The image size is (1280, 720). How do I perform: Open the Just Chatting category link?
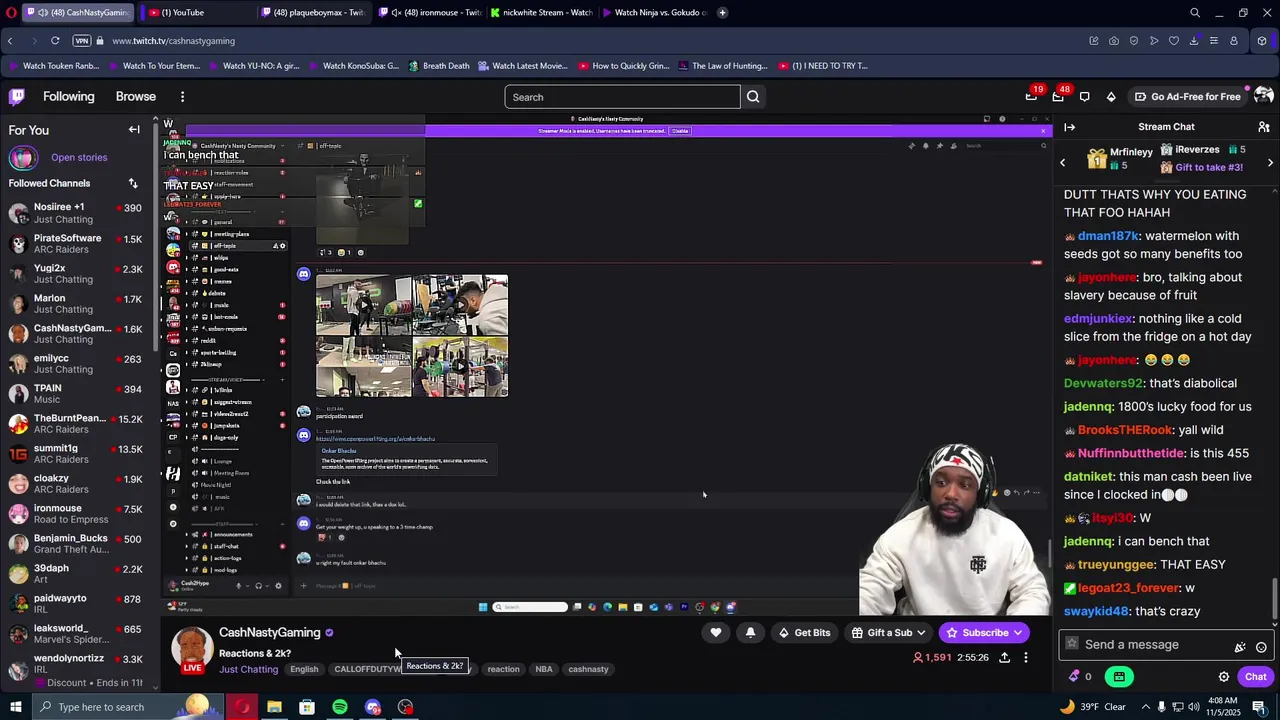pyautogui.click(x=248, y=670)
